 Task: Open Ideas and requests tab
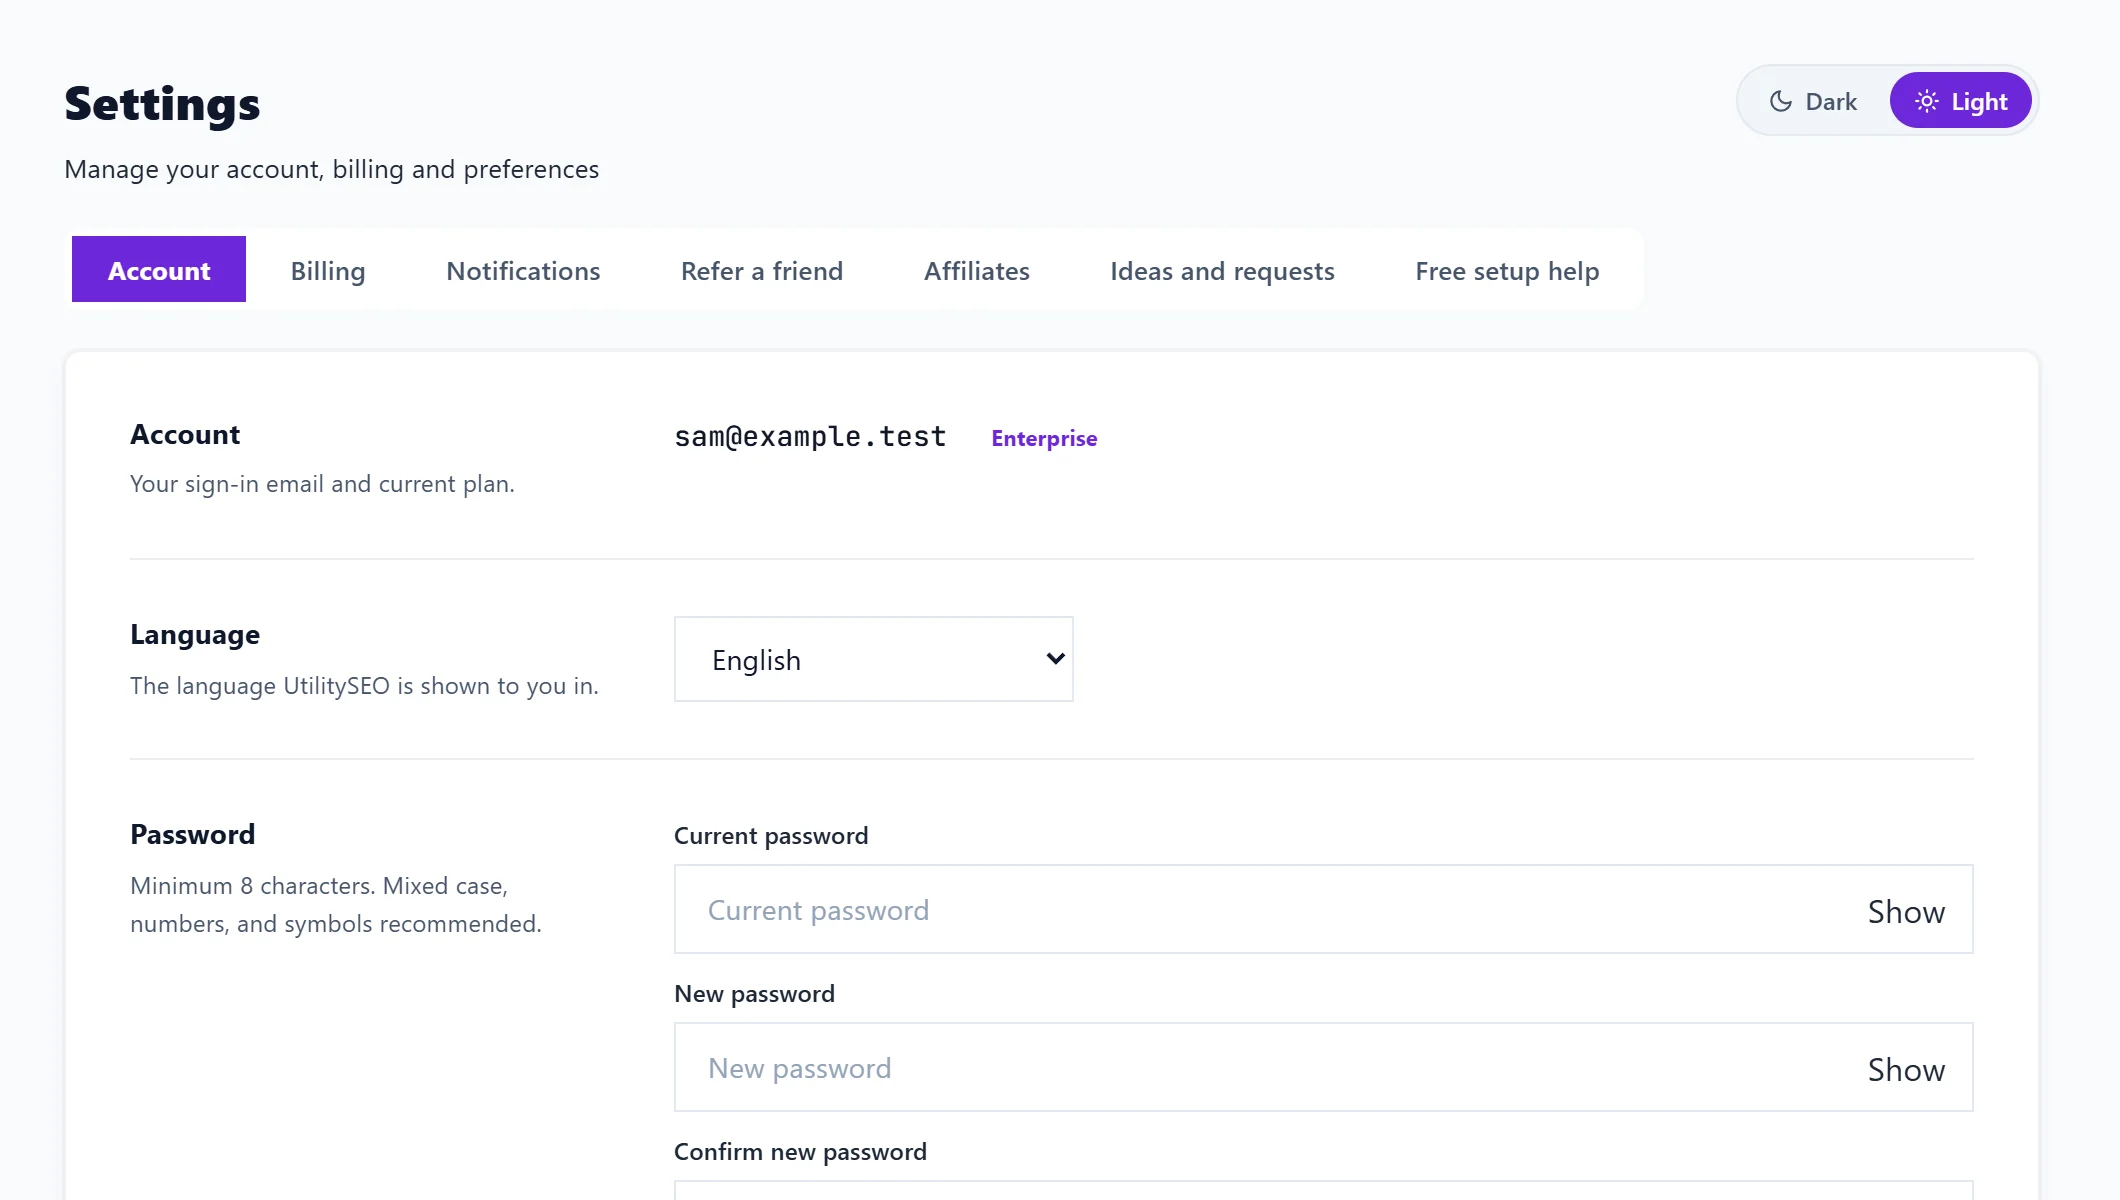click(1222, 270)
